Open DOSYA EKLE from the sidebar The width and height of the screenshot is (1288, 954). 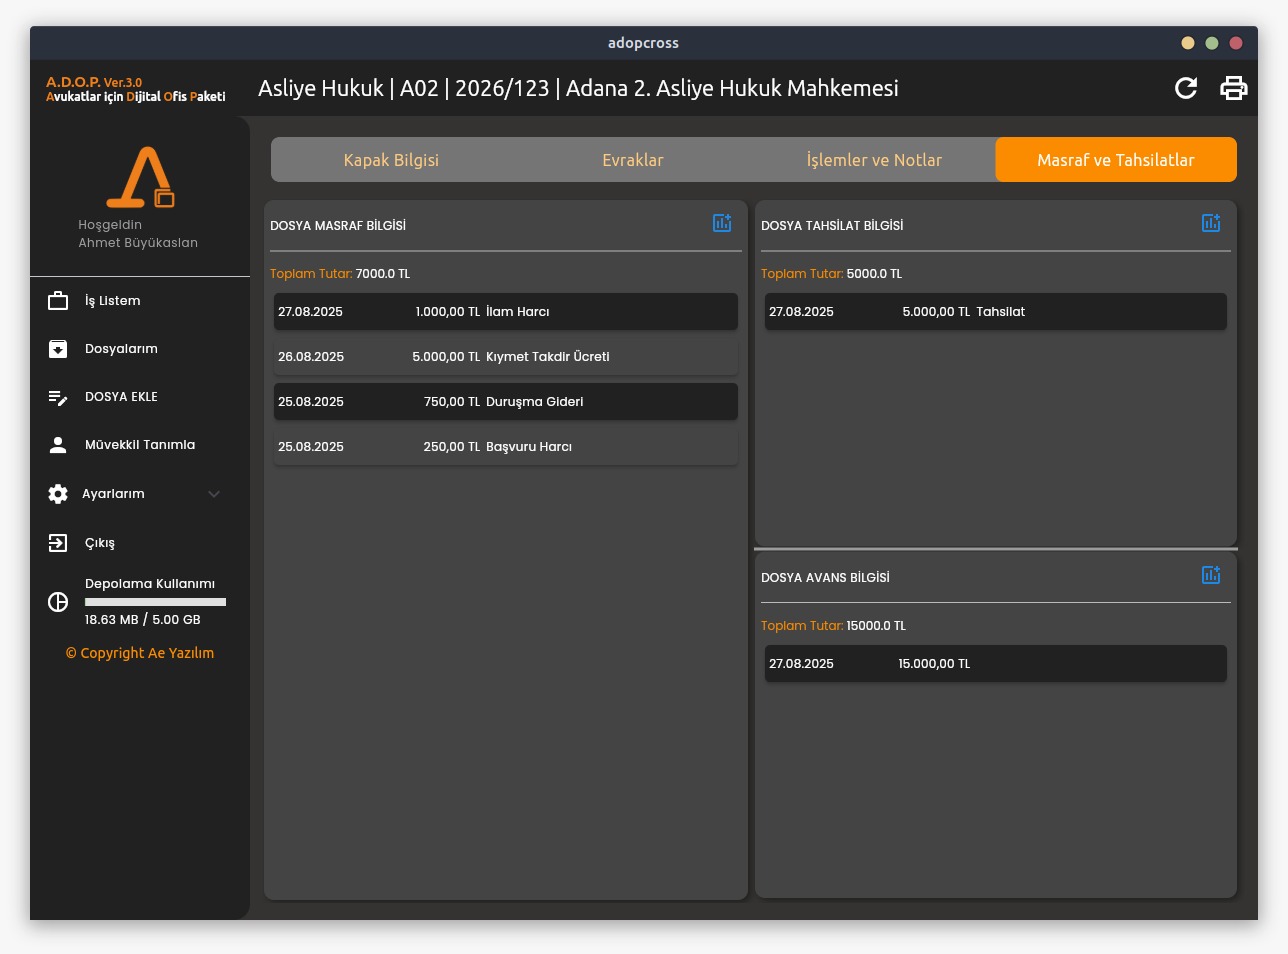click(x=121, y=397)
